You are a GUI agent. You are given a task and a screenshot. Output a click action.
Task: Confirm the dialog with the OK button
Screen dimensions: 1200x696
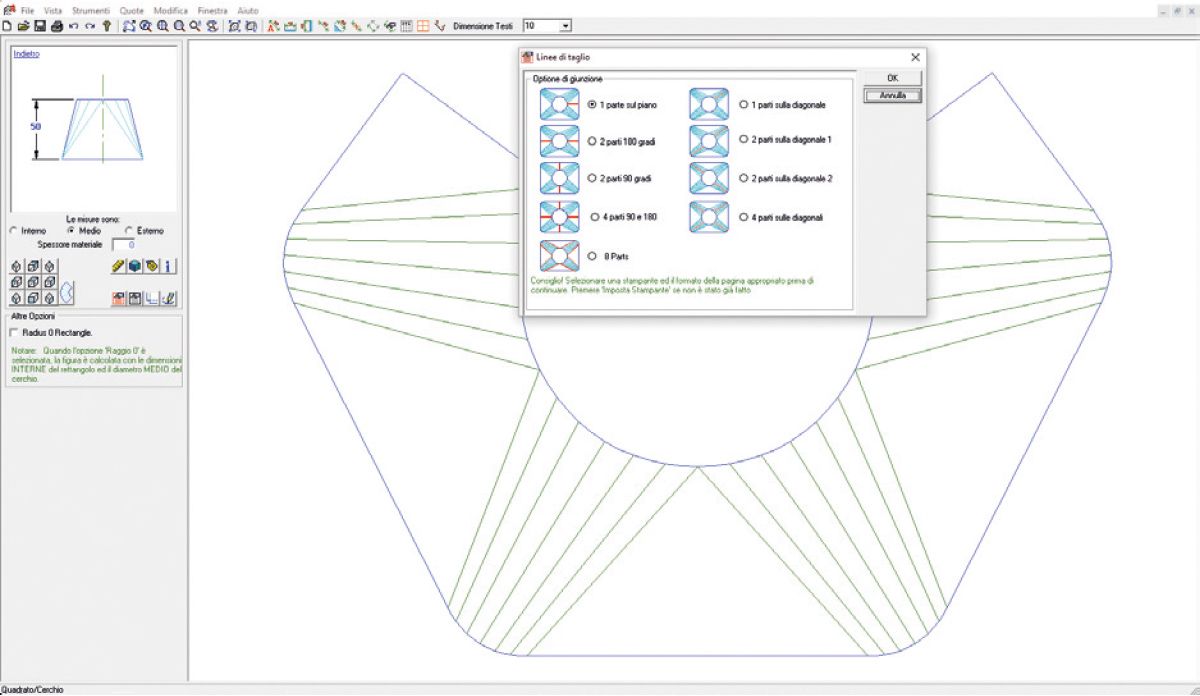coord(892,78)
